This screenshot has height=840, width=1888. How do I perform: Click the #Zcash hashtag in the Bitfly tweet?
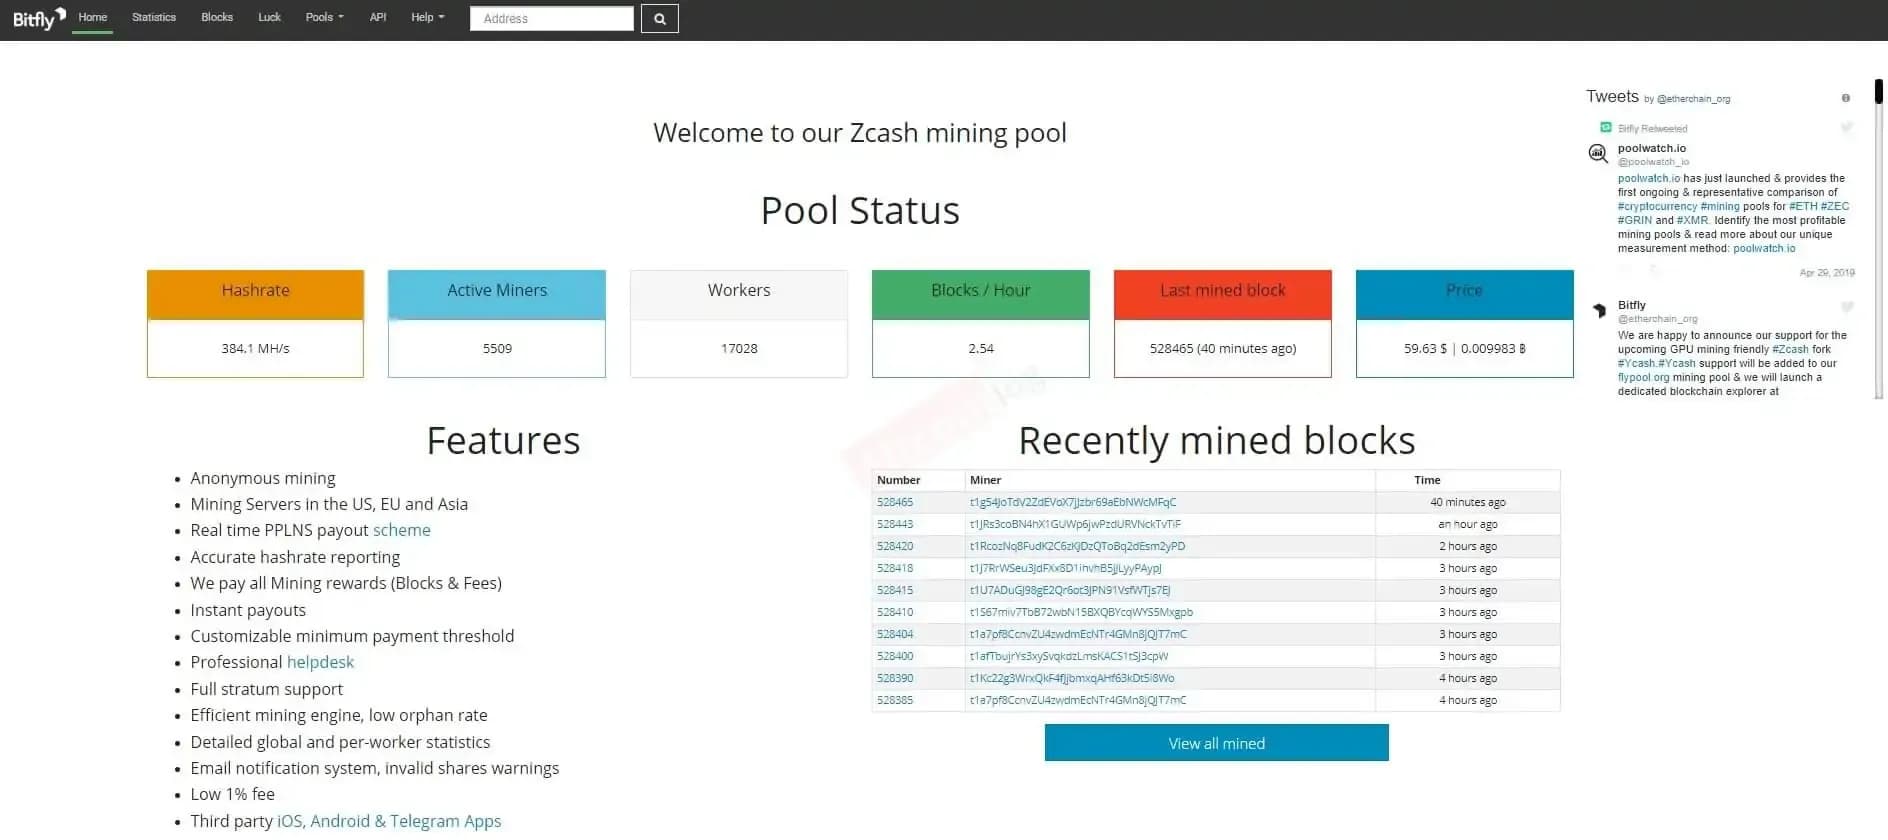pyautogui.click(x=1790, y=349)
